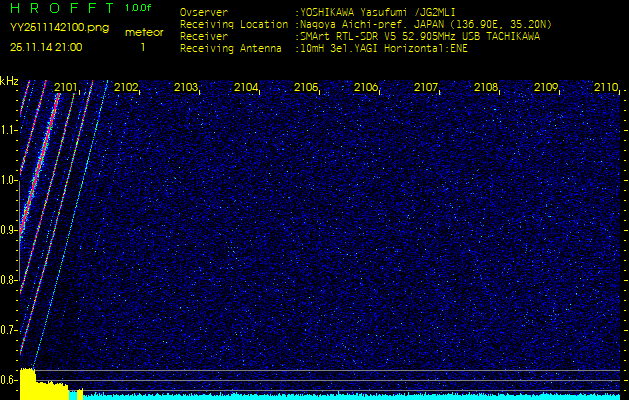Click the HROFFT title text
This screenshot has height=400, width=629.
pyautogui.click(x=58, y=9)
